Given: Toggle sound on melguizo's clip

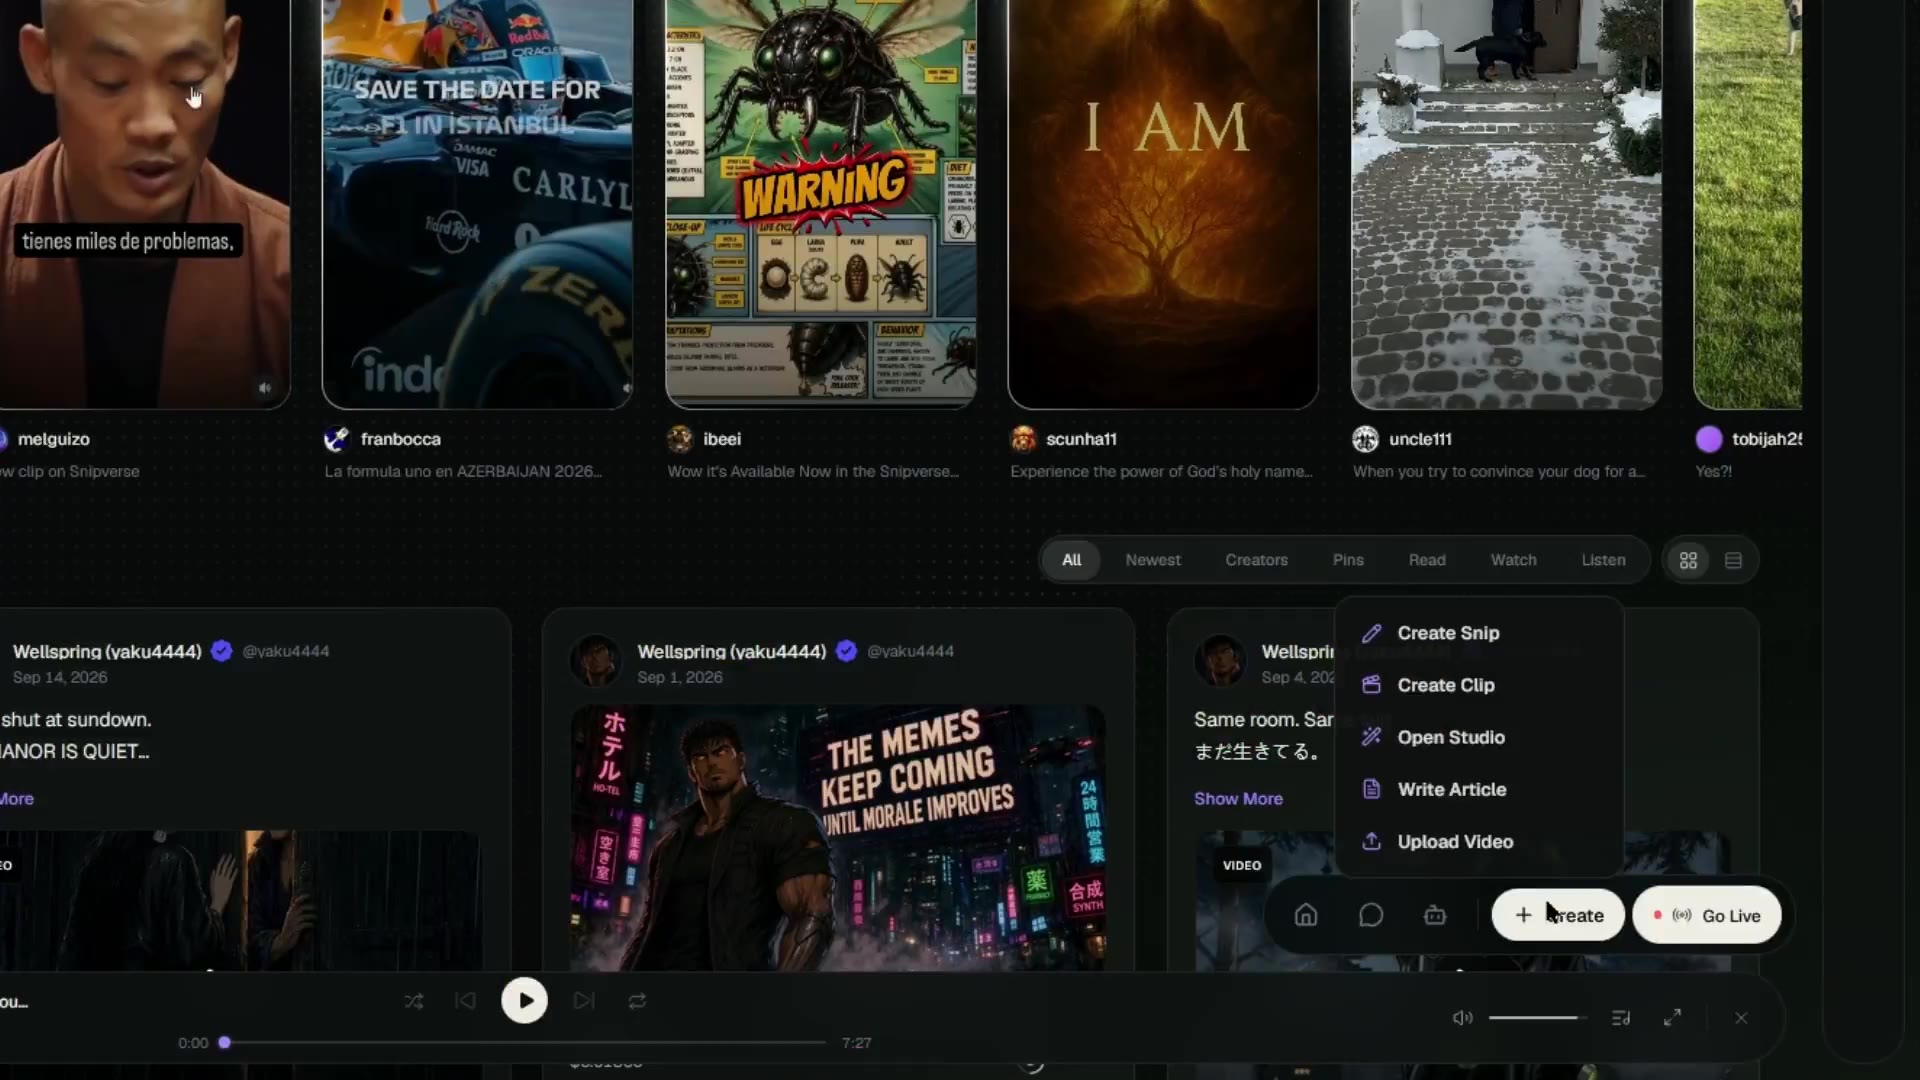Looking at the screenshot, I should [265, 388].
